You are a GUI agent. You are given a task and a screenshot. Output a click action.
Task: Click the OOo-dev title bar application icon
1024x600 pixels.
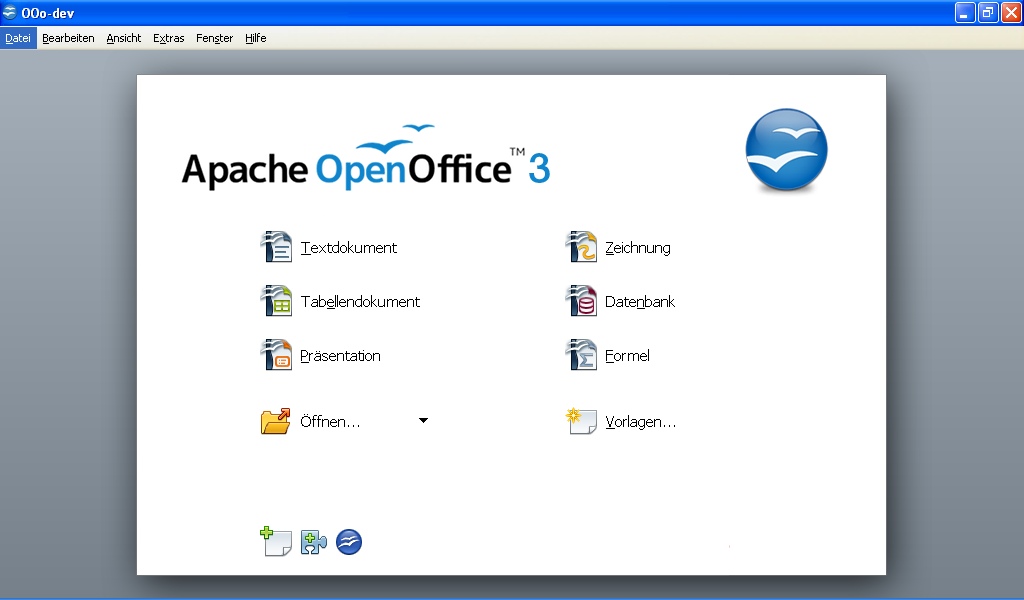pyautogui.click(x=9, y=12)
